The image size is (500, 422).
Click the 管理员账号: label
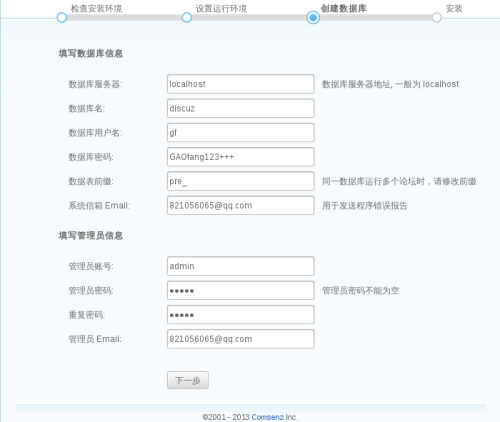[x=91, y=266]
